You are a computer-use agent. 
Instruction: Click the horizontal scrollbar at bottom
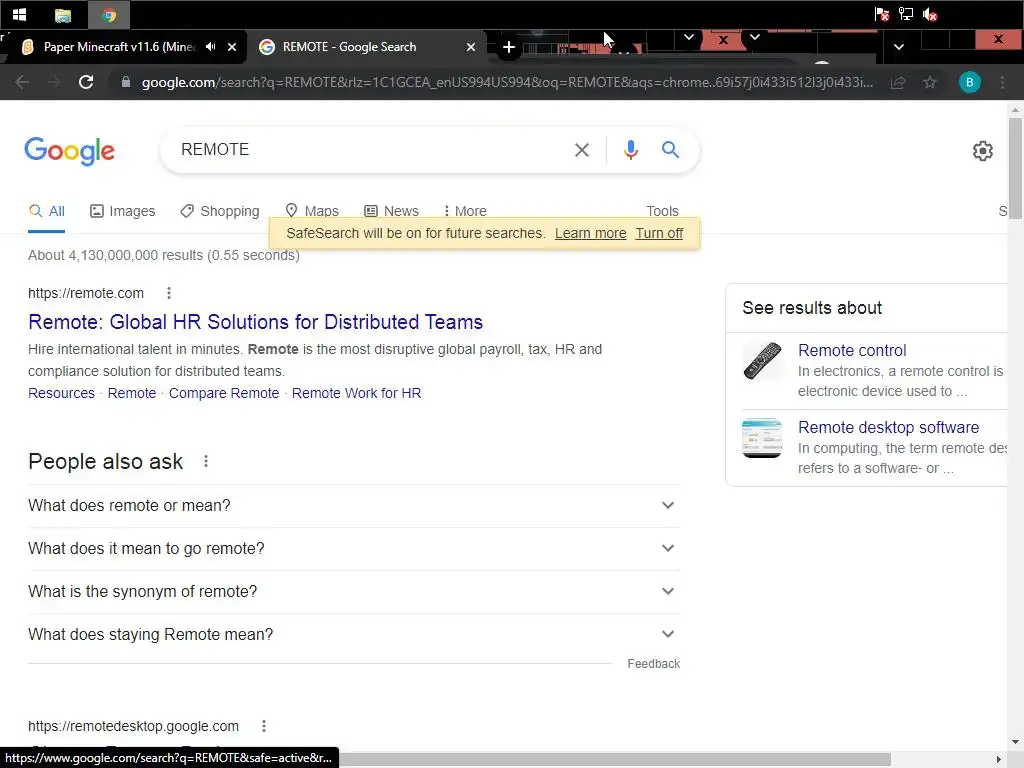614,759
